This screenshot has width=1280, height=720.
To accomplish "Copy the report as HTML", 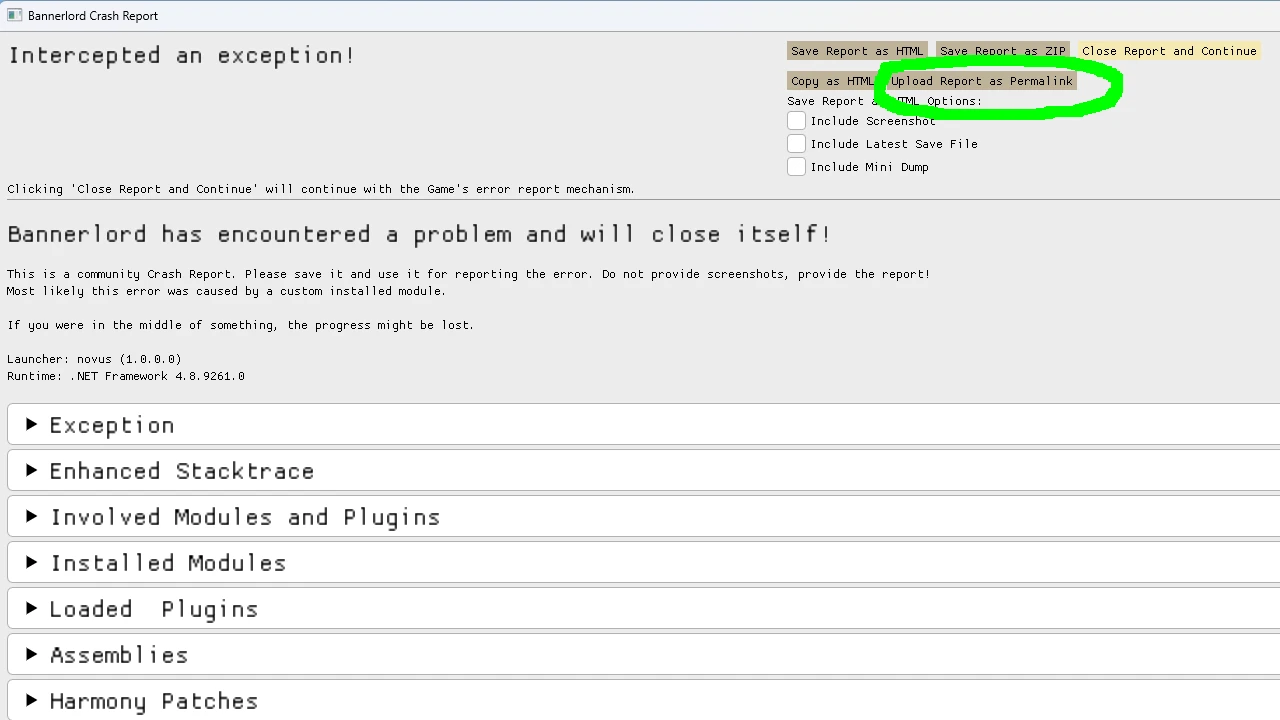I will pyautogui.click(x=832, y=81).
